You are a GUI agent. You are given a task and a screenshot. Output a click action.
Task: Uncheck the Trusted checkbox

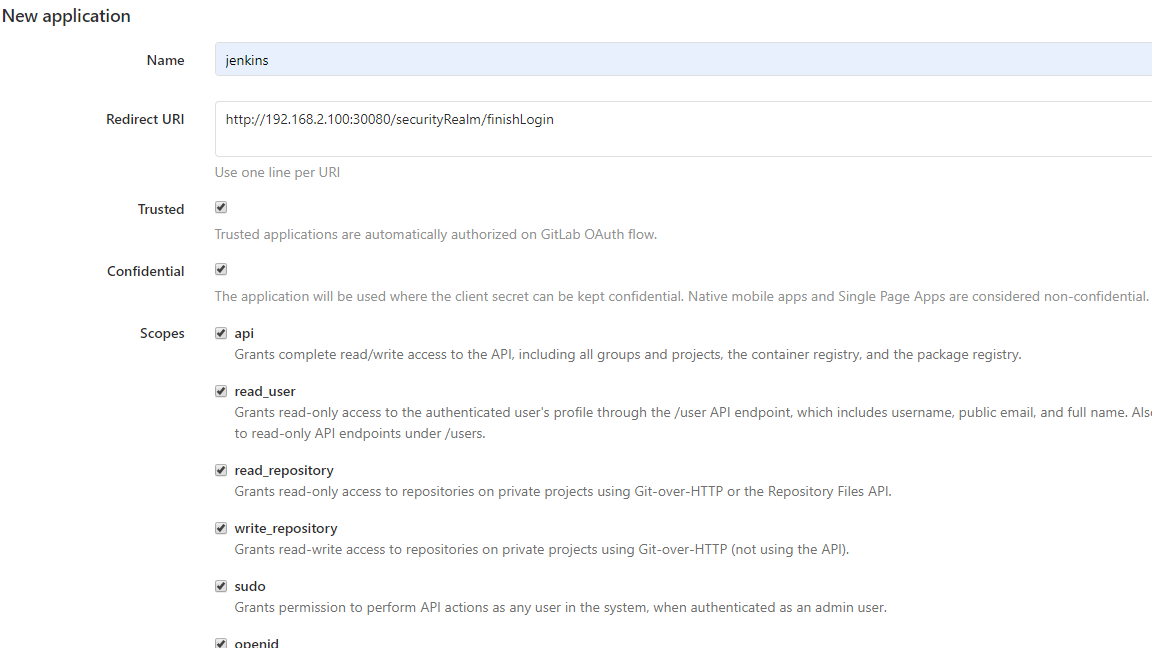coord(221,208)
